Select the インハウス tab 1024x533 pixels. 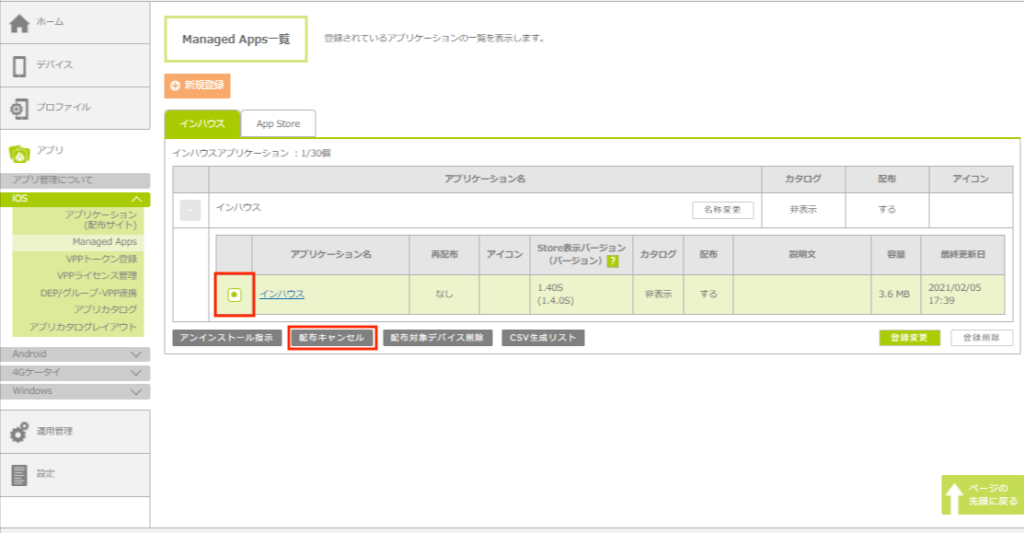(x=202, y=124)
